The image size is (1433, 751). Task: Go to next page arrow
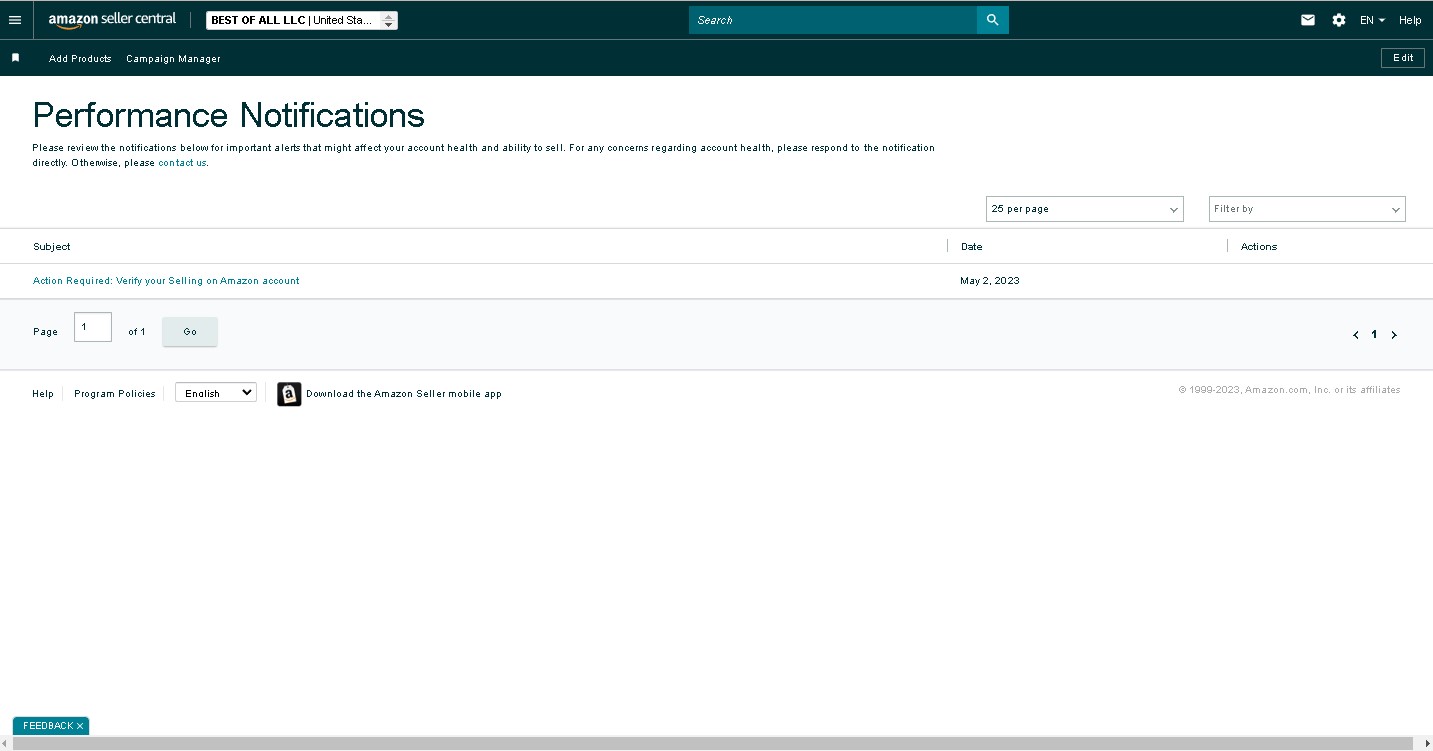[1394, 335]
